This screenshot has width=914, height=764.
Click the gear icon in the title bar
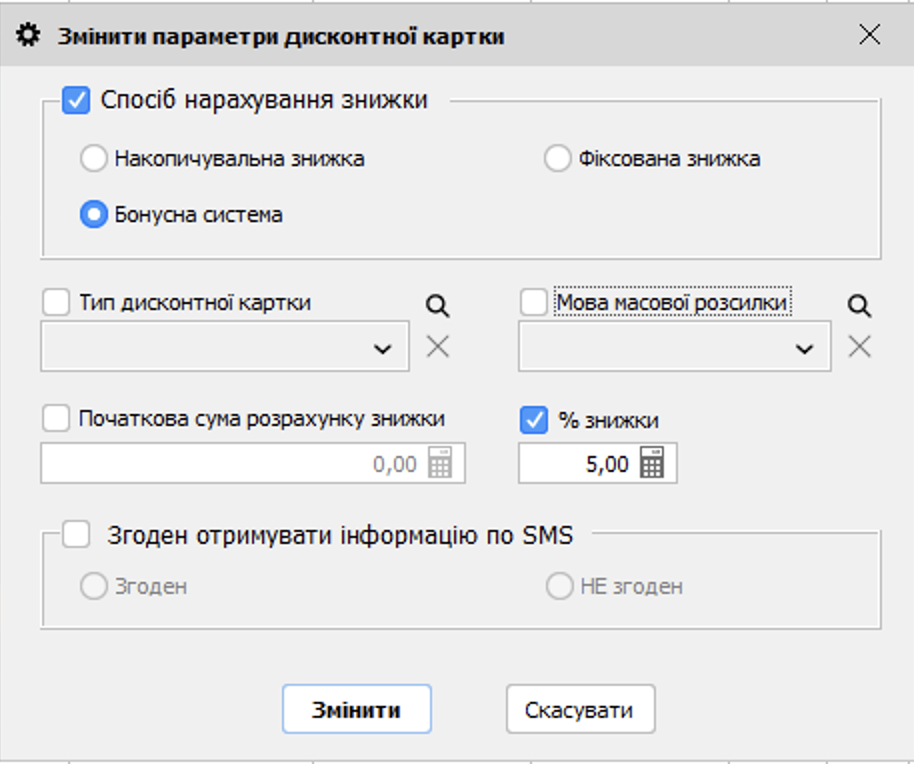pyautogui.click(x=28, y=35)
